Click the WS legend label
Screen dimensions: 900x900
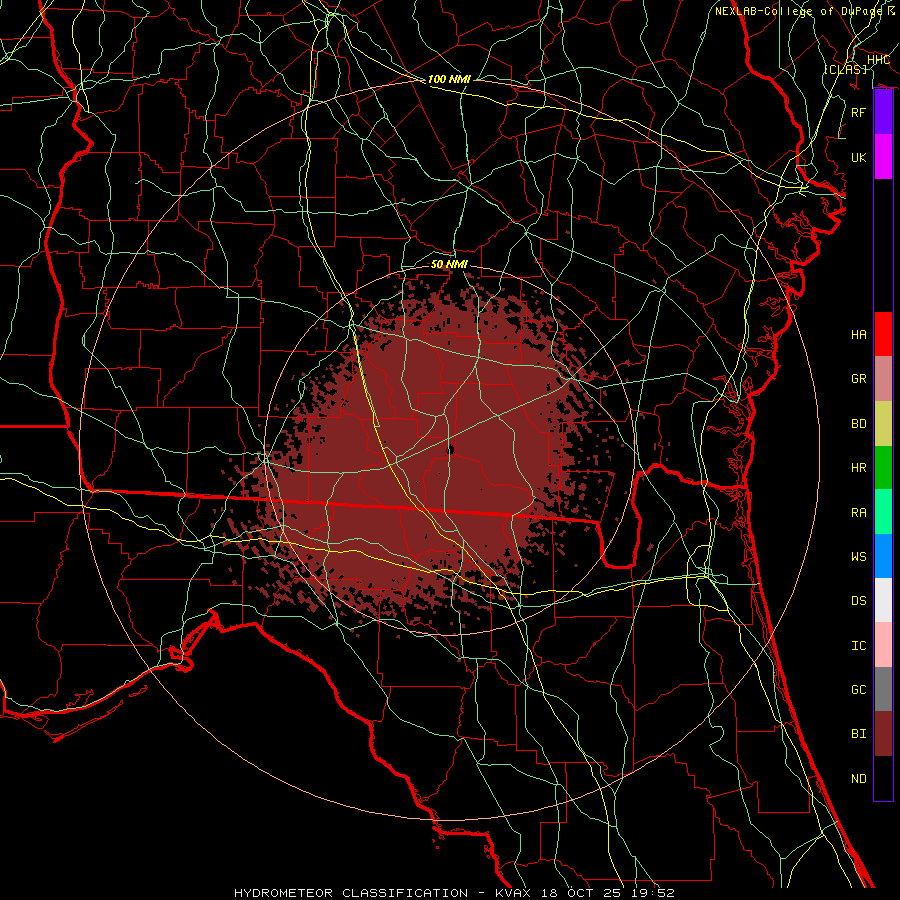[858, 557]
